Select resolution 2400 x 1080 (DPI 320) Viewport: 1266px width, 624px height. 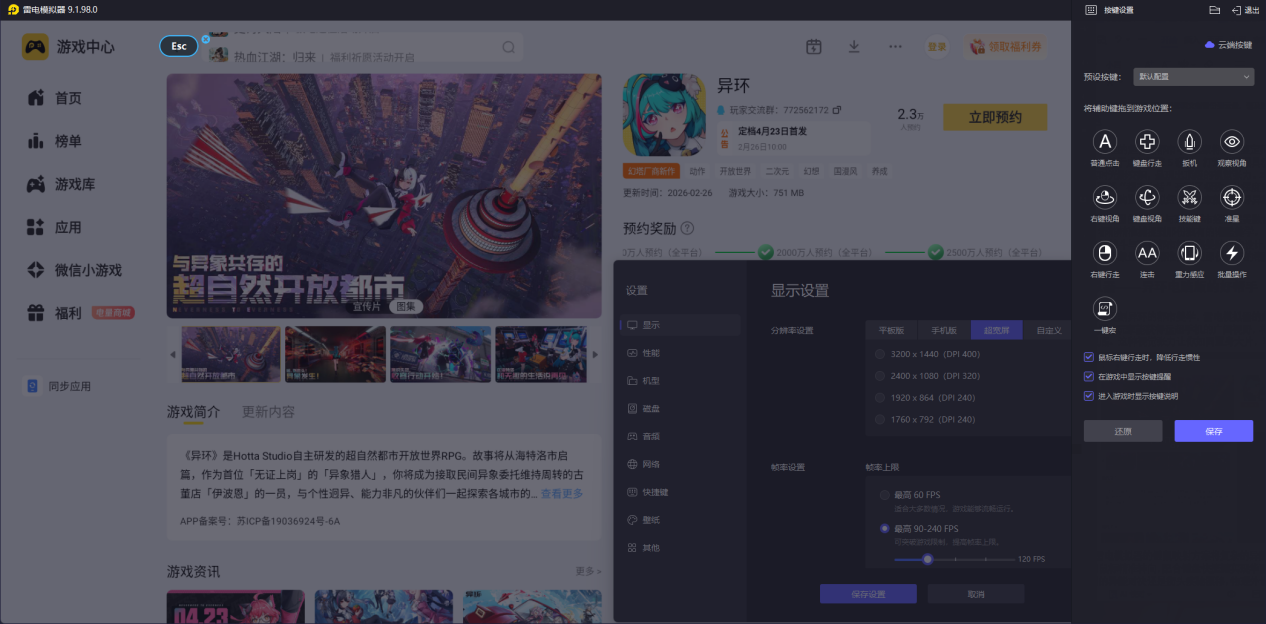tap(880, 376)
